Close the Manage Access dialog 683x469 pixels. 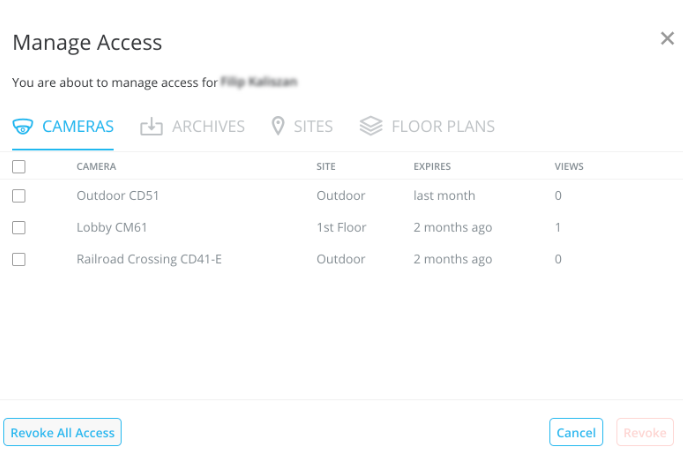point(667,39)
